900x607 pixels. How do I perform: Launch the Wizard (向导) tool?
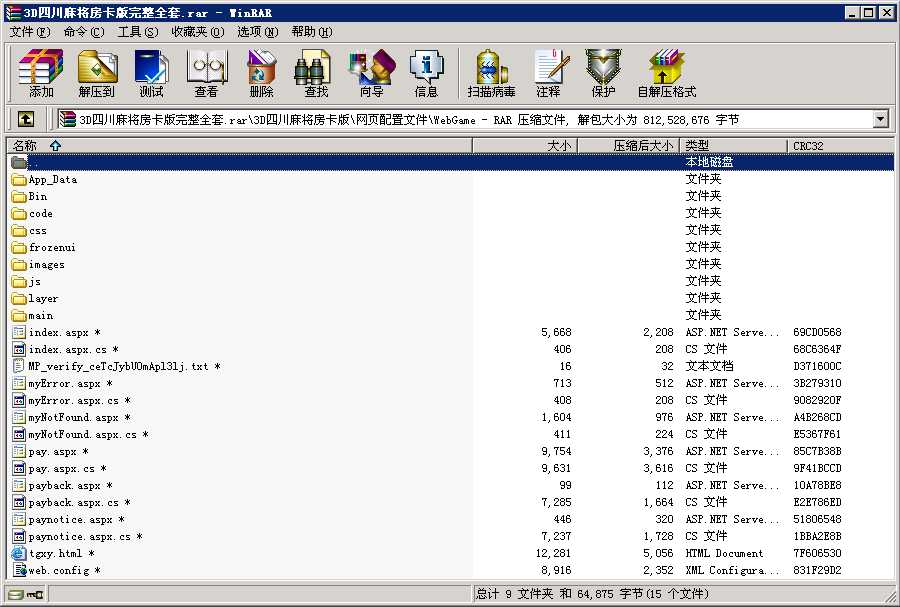[371, 73]
